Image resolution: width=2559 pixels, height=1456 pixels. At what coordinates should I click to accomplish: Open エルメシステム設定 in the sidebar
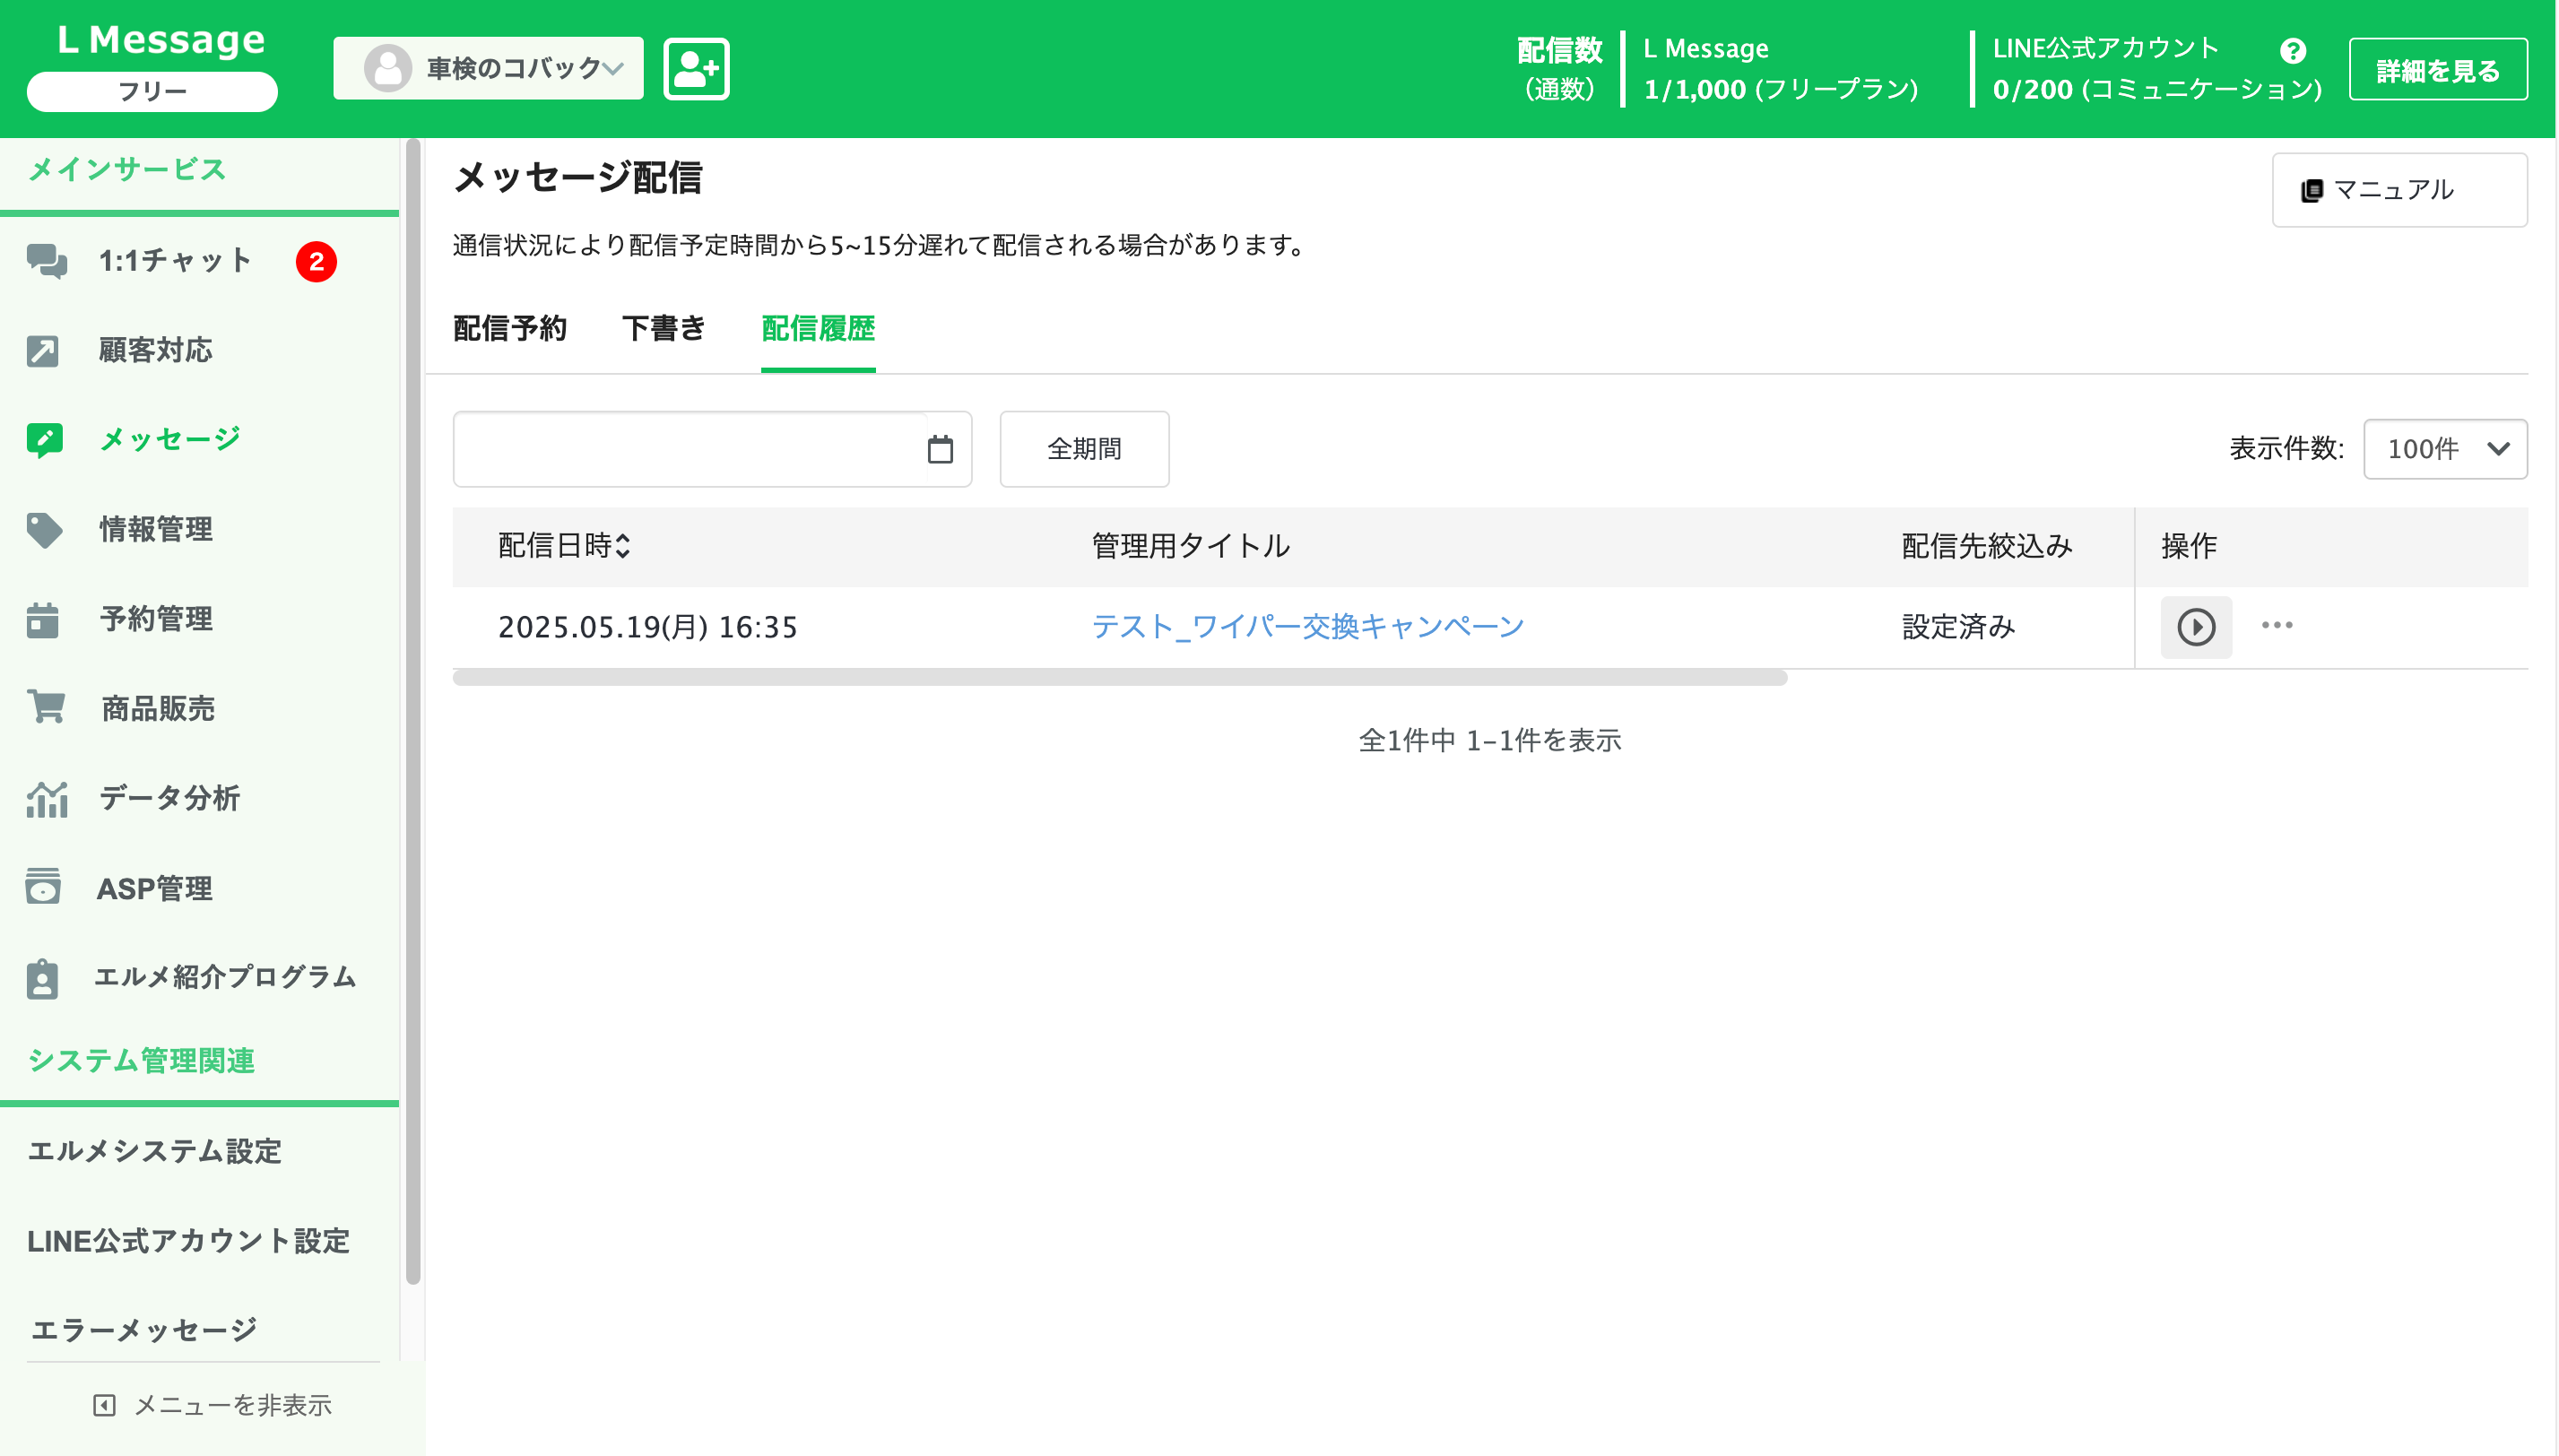coord(155,1151)
